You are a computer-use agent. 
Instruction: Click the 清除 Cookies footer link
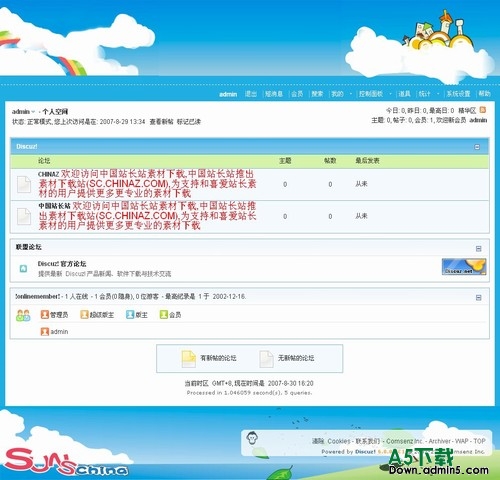pyautogui.click(x=331, y=441)
